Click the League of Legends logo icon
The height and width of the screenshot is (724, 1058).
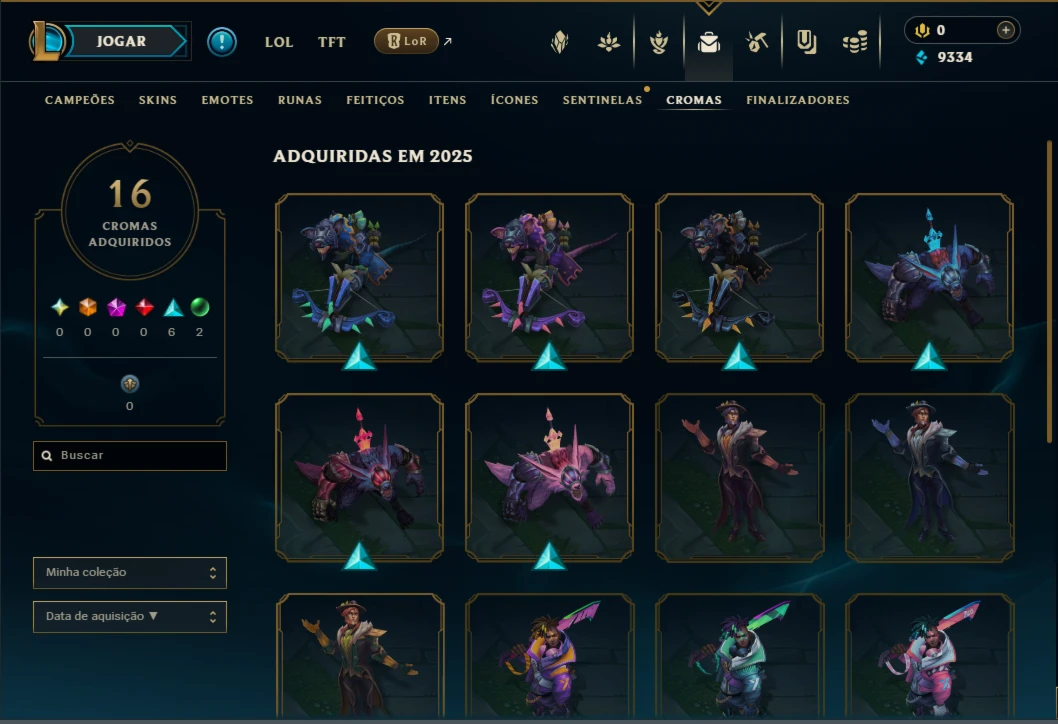(46, 41)
